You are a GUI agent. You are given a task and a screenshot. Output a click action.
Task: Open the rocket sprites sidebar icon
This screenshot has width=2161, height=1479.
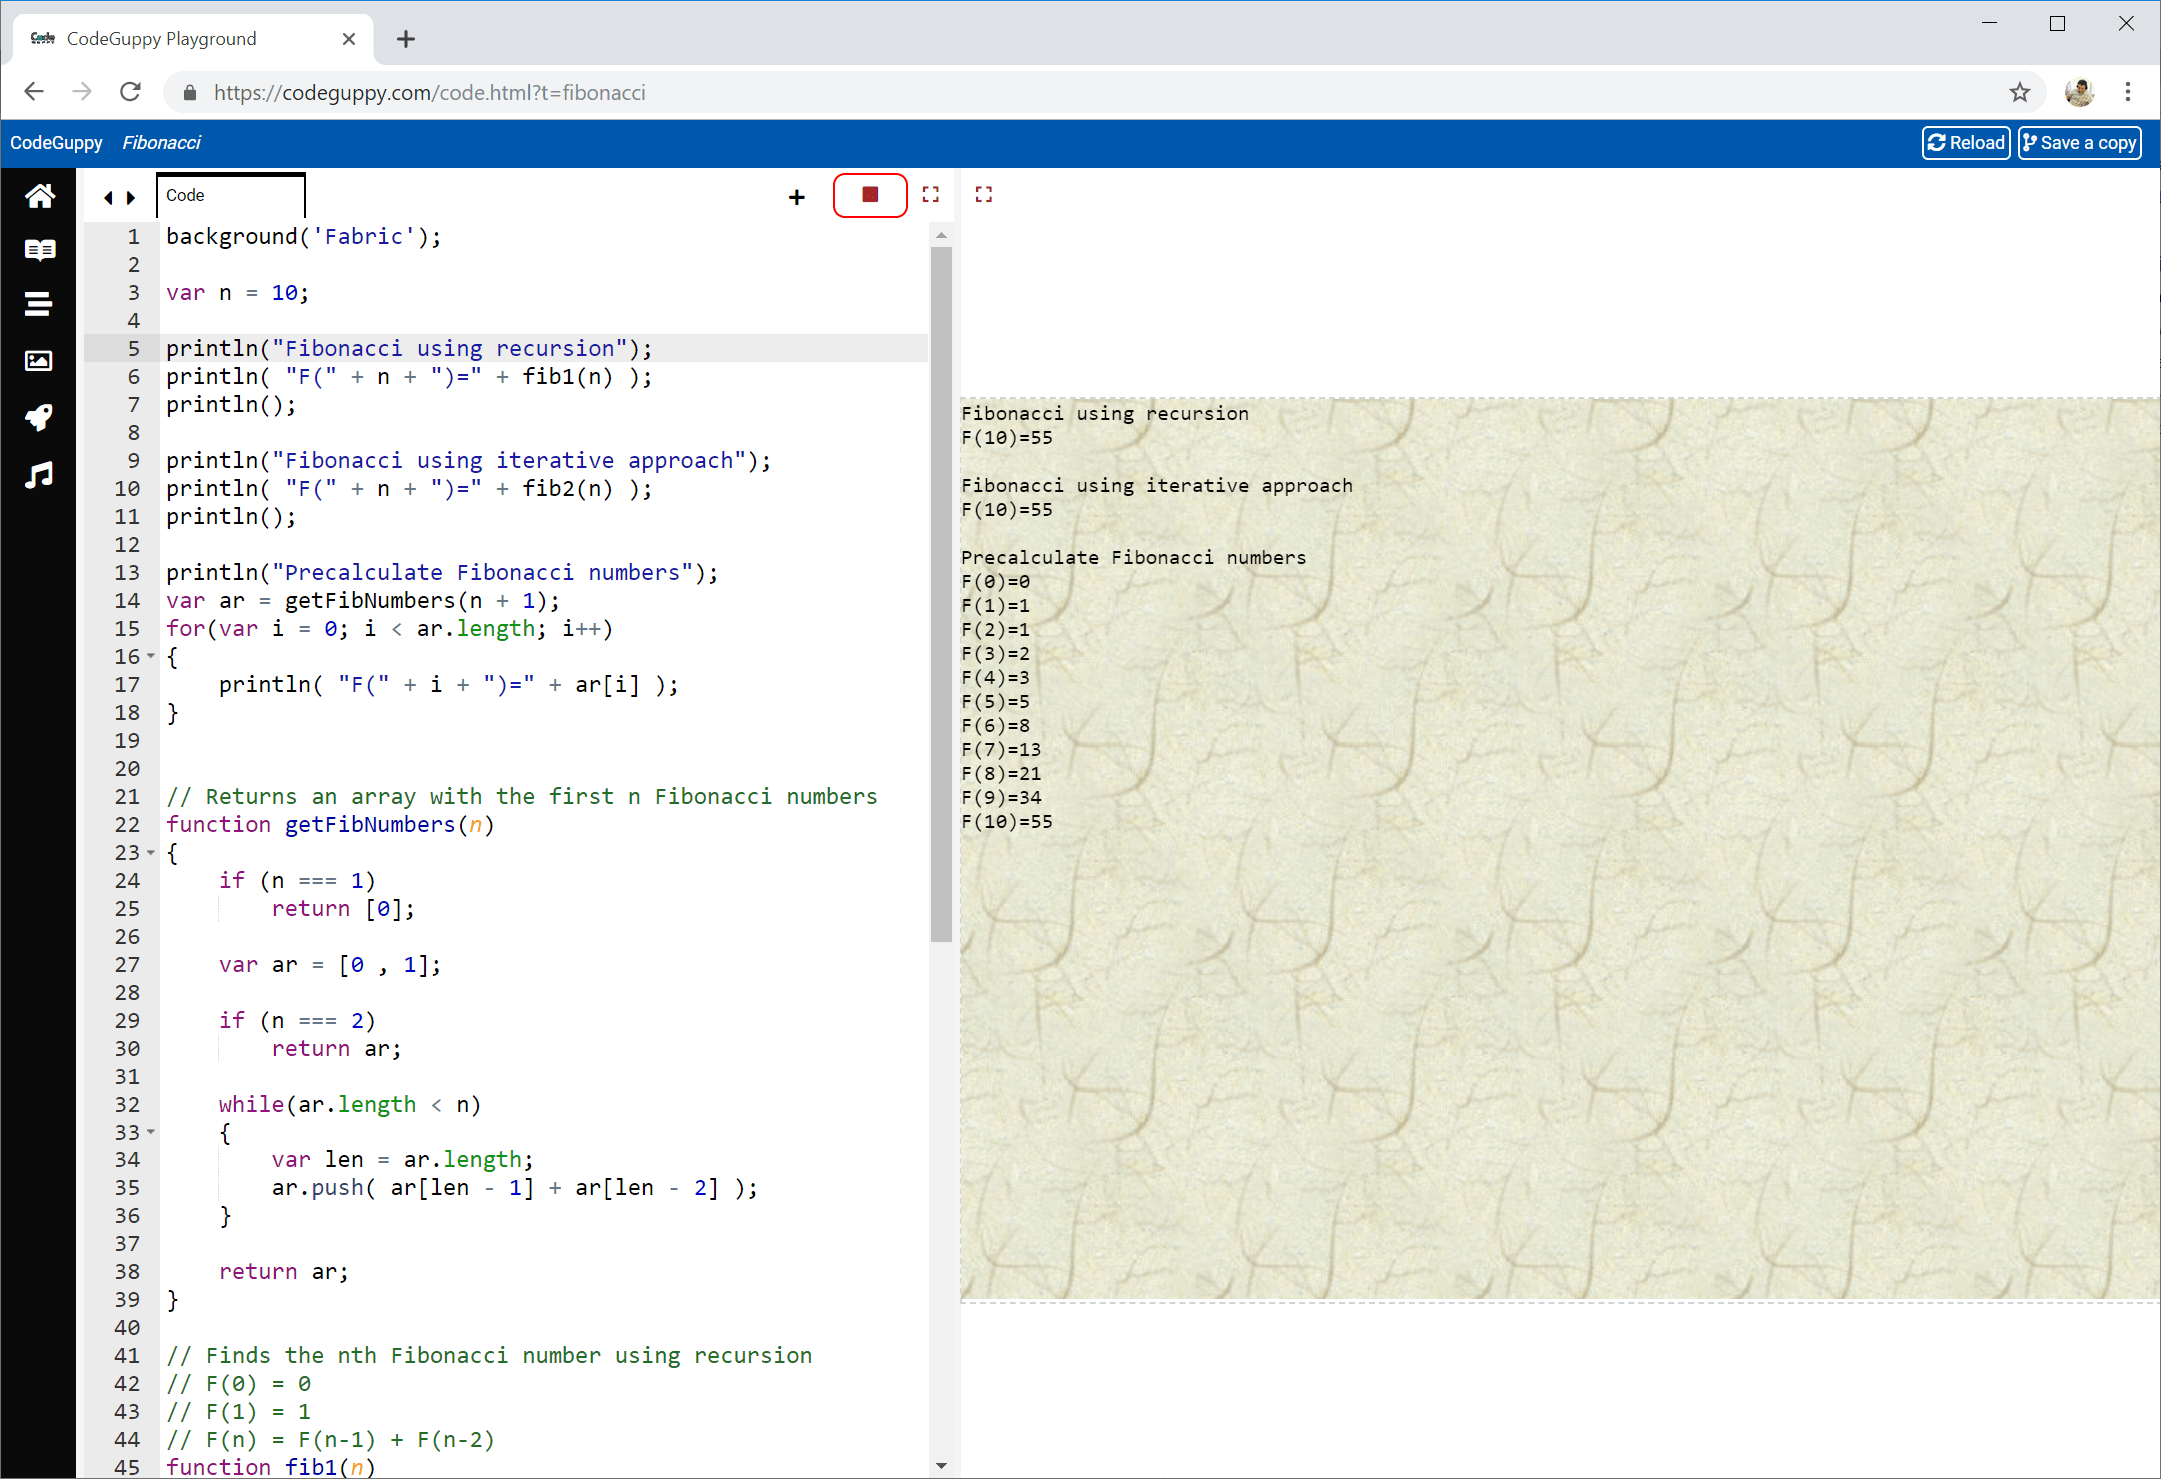[39, 417]
